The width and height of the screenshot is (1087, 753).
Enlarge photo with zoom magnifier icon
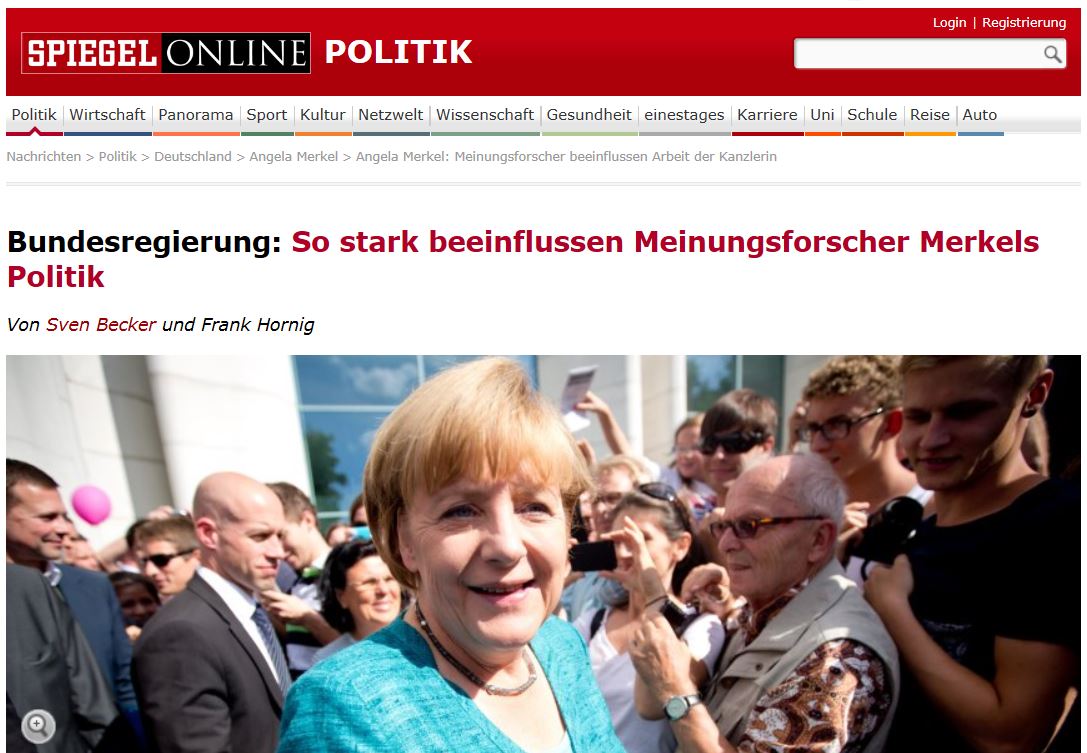click(38, 726)
